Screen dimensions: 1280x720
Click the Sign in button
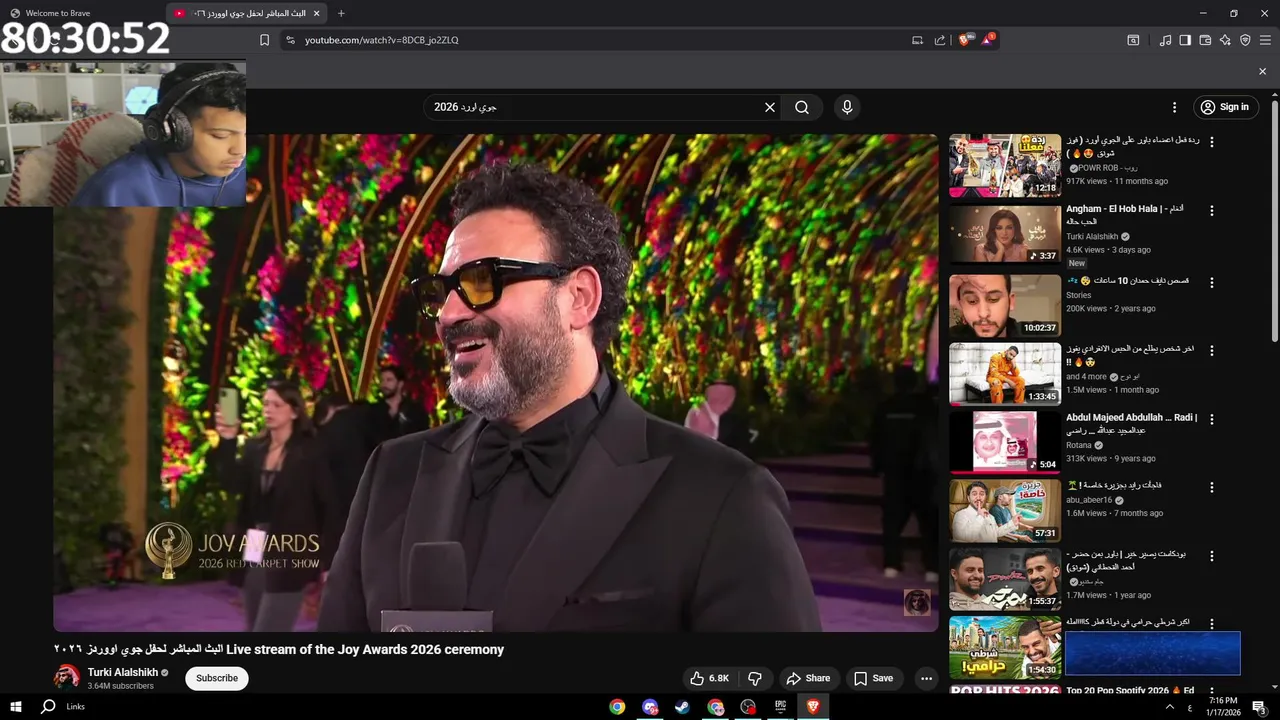tap(1225, 107)
